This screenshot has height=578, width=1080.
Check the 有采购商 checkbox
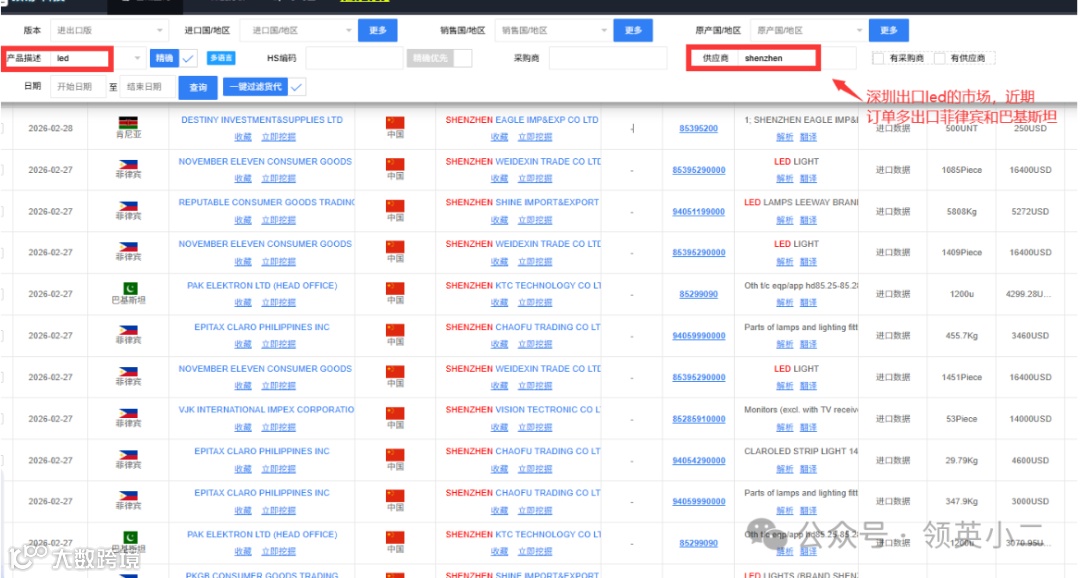tap(878, 59)
